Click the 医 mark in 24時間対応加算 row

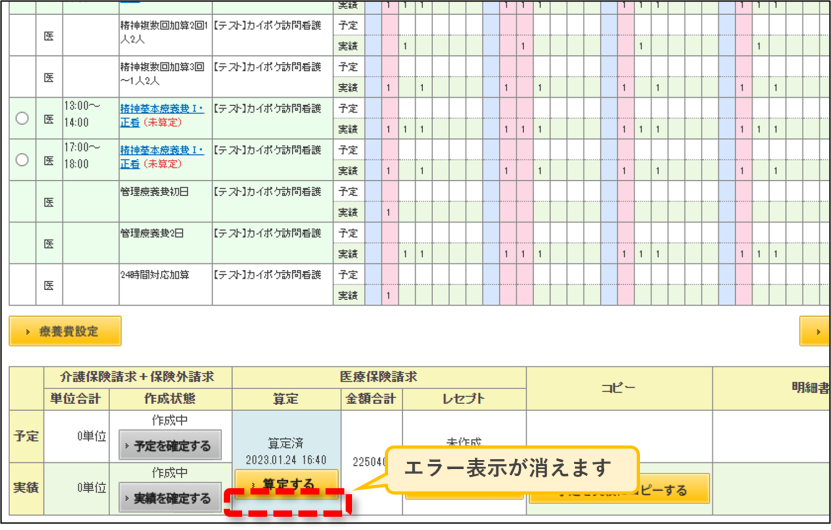[49, 285]
